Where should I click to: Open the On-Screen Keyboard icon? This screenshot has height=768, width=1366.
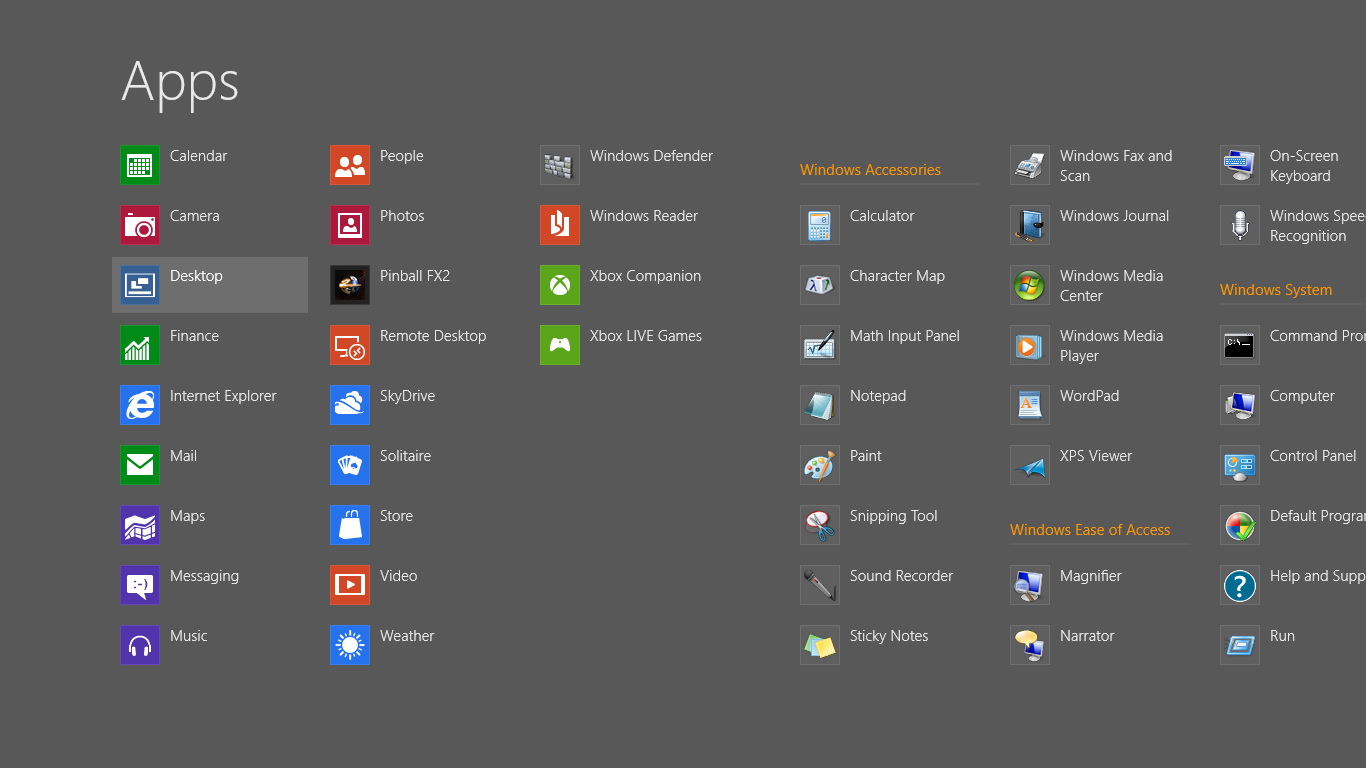[x=1240, y=165]
